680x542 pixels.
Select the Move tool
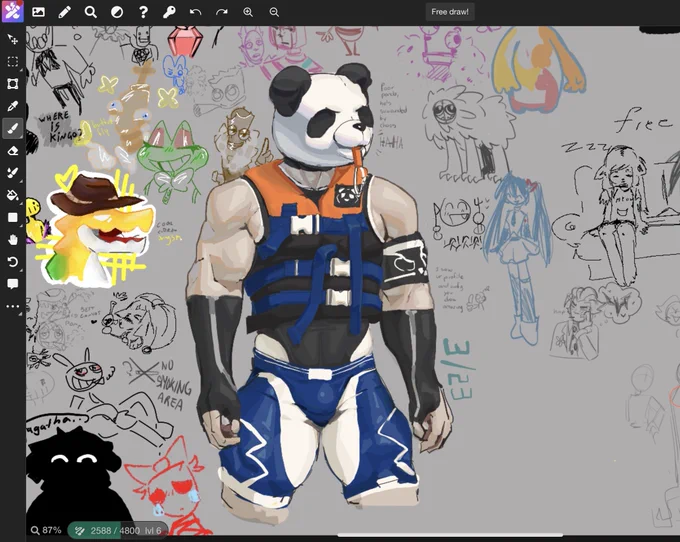tap(13, 39)
